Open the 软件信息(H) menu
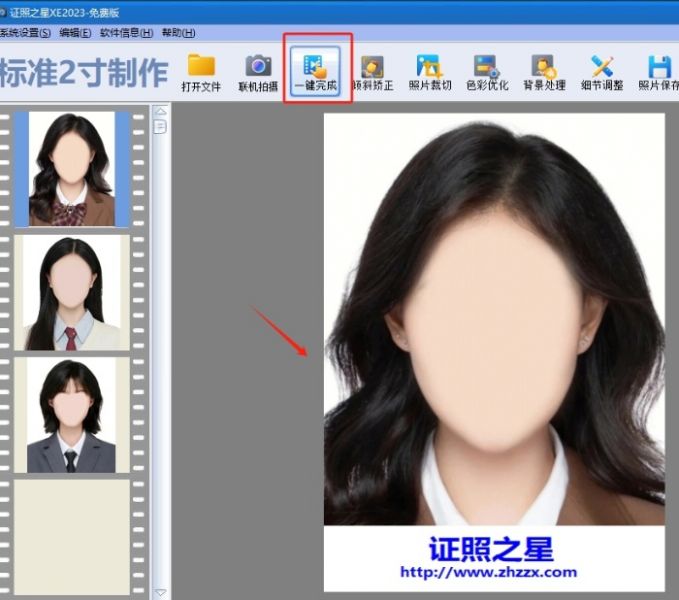 [126, 33]
